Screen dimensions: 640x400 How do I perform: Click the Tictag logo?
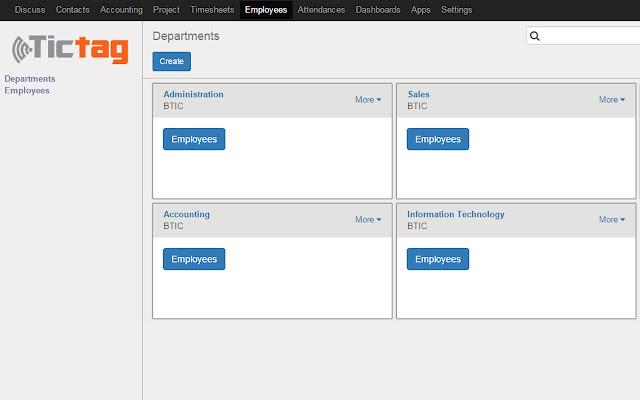click(x=70, y=49)
